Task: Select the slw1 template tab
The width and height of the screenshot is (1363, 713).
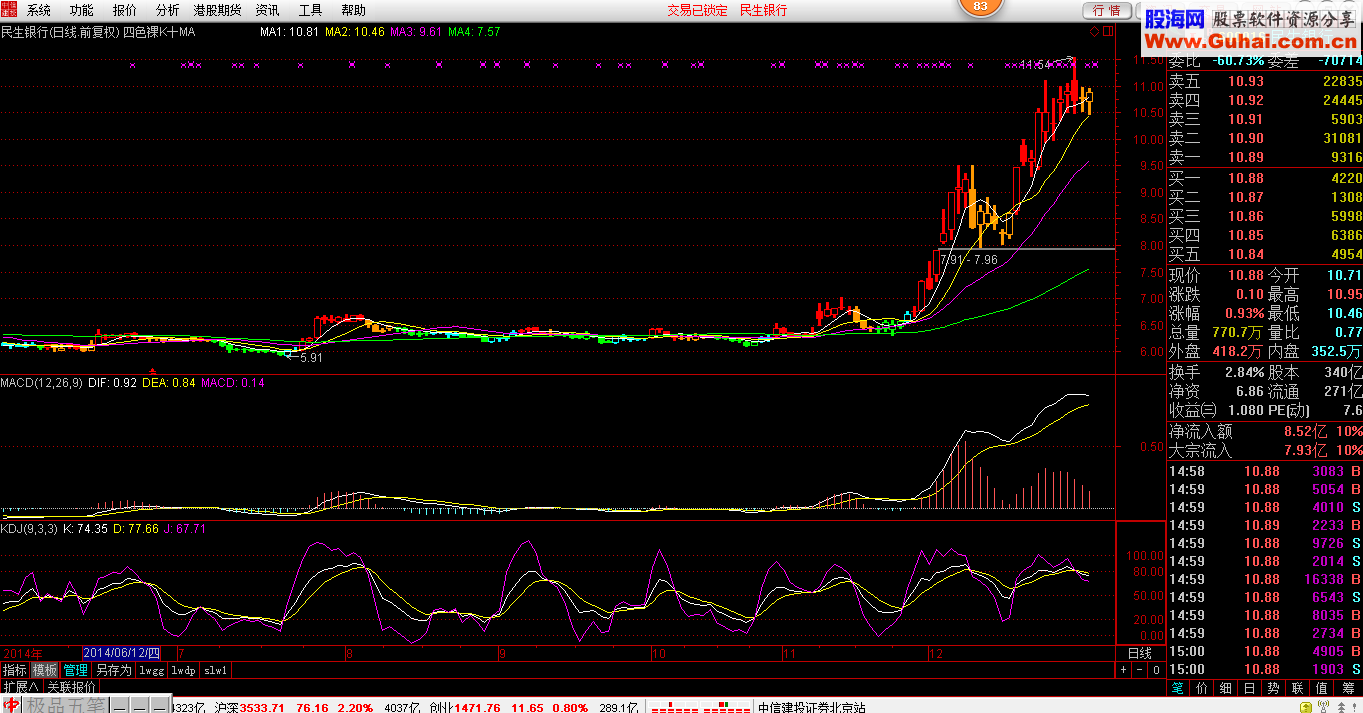Action: 216,670
